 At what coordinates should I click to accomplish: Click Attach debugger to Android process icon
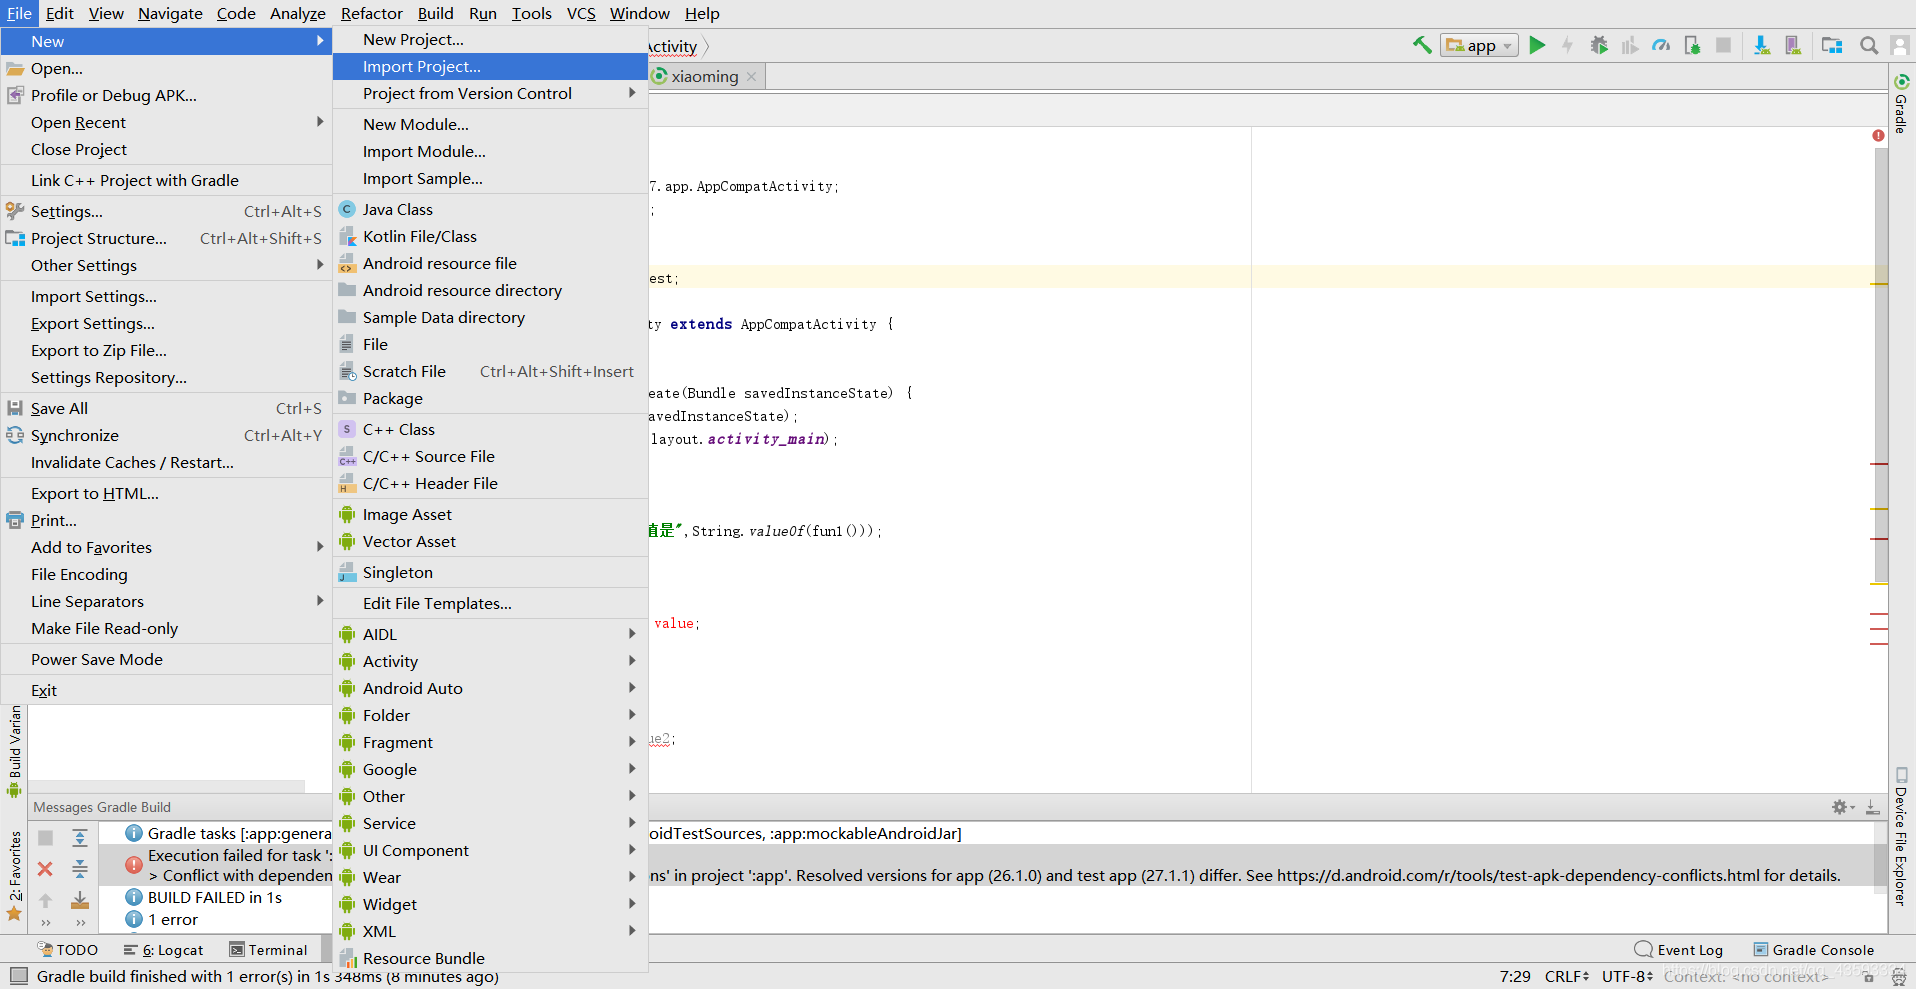[1692, 45]
